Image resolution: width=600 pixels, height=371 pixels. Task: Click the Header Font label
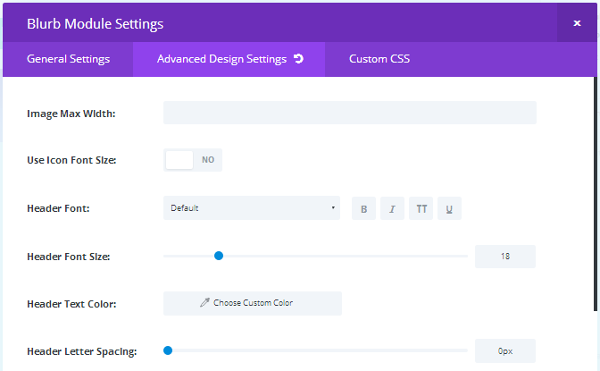[58, 208]
